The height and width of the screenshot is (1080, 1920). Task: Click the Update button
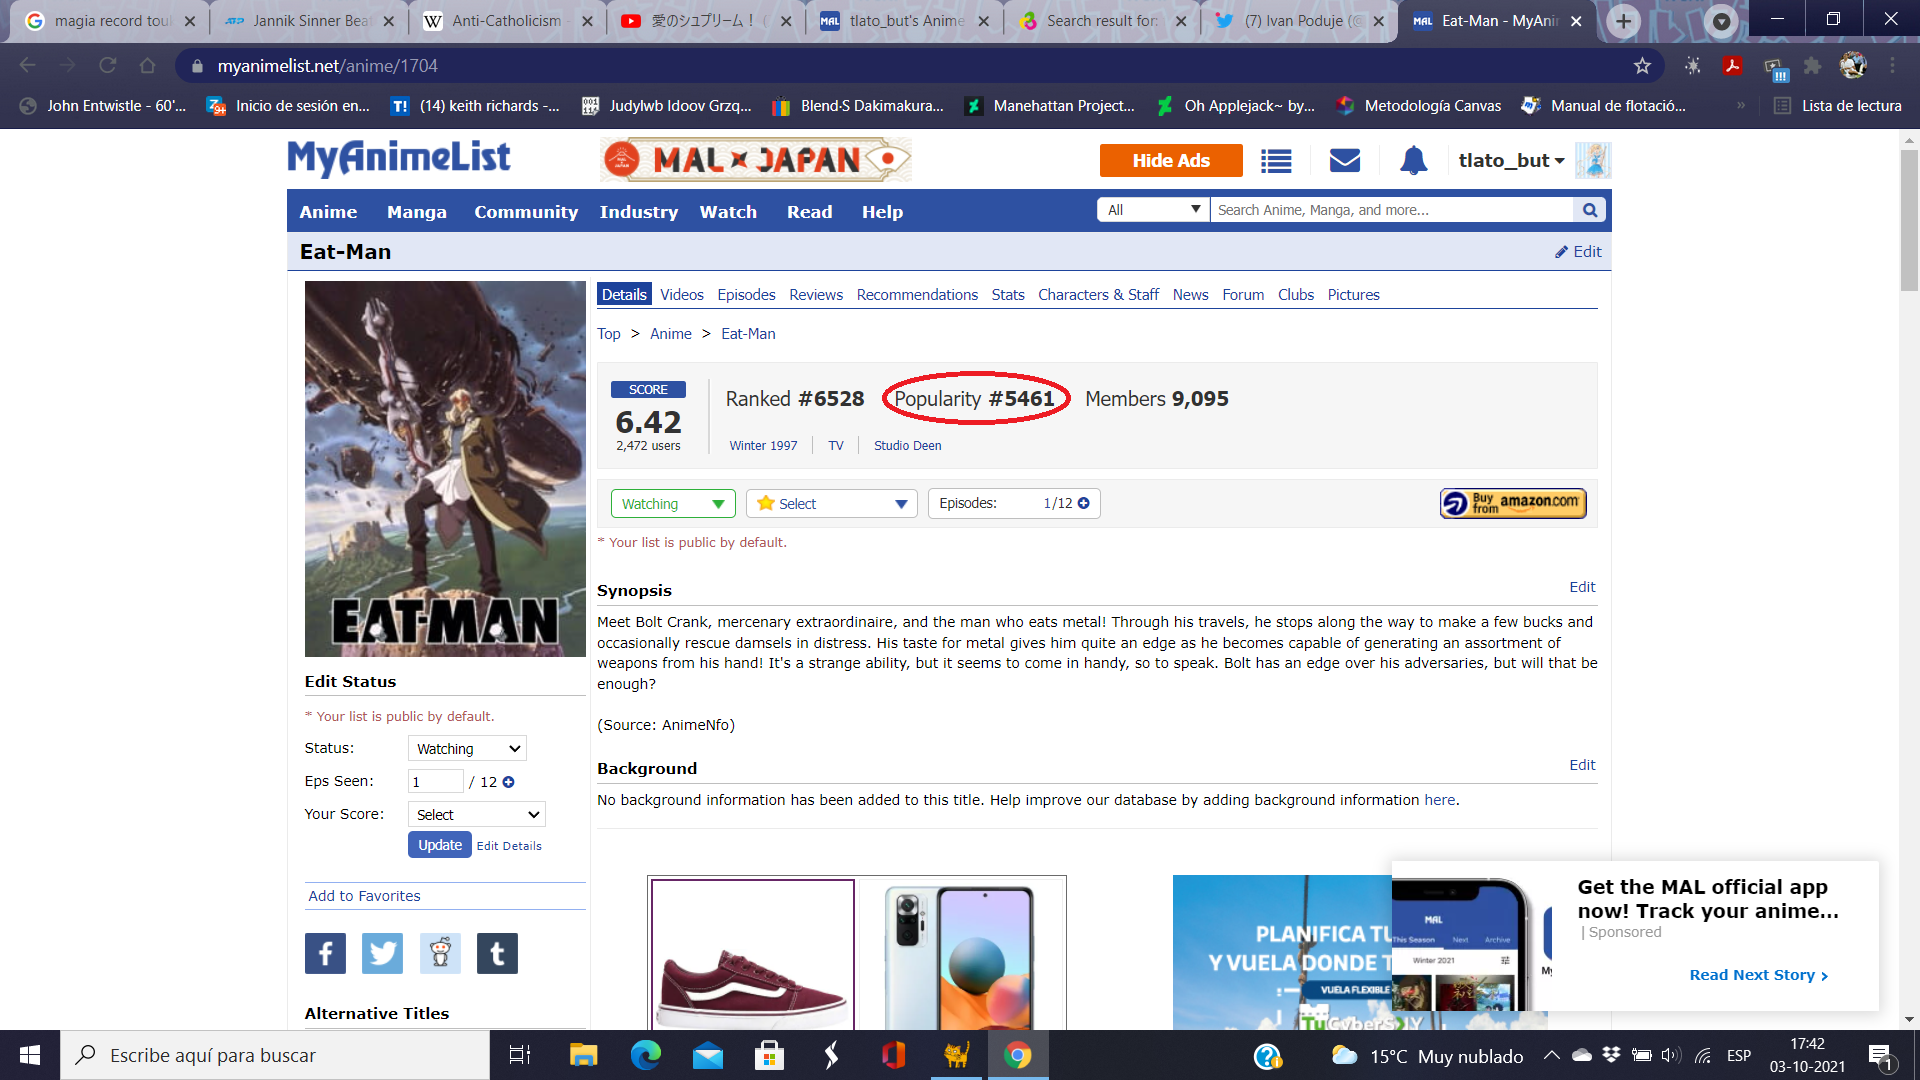pos(440,845)
